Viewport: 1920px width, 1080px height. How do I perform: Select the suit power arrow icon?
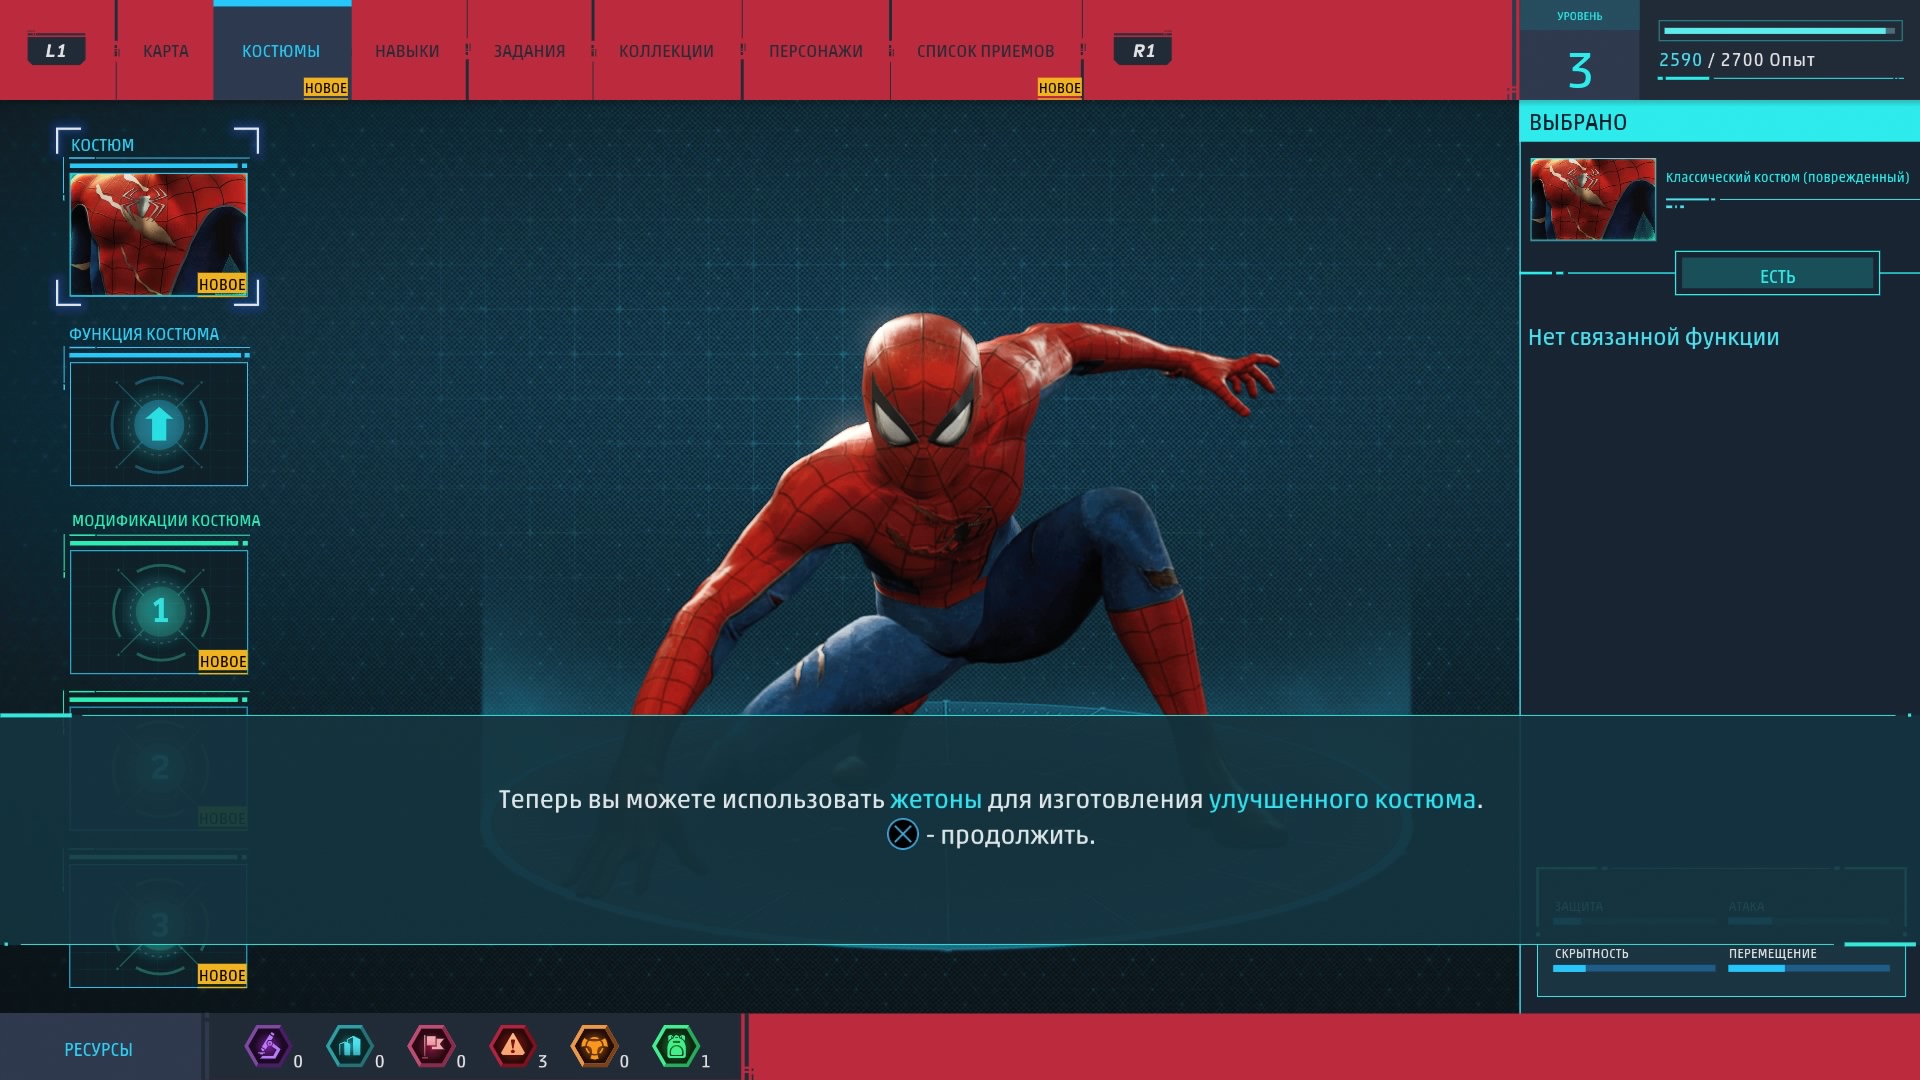[159, 425]
